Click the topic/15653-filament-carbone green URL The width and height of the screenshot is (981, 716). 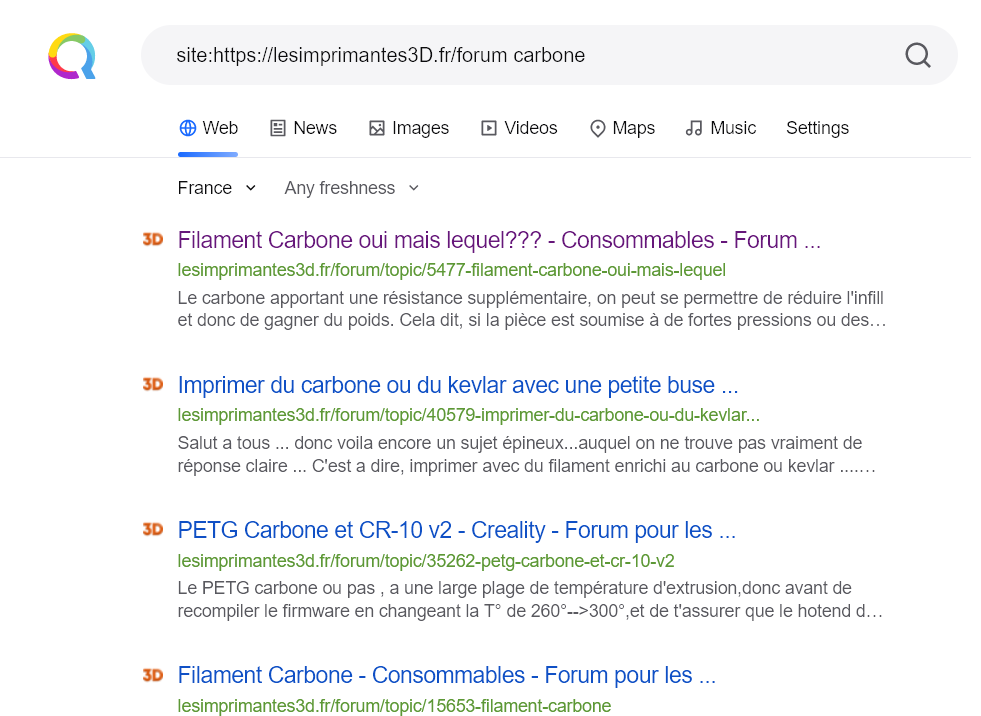pyautogui.click(x=394, y=706)
